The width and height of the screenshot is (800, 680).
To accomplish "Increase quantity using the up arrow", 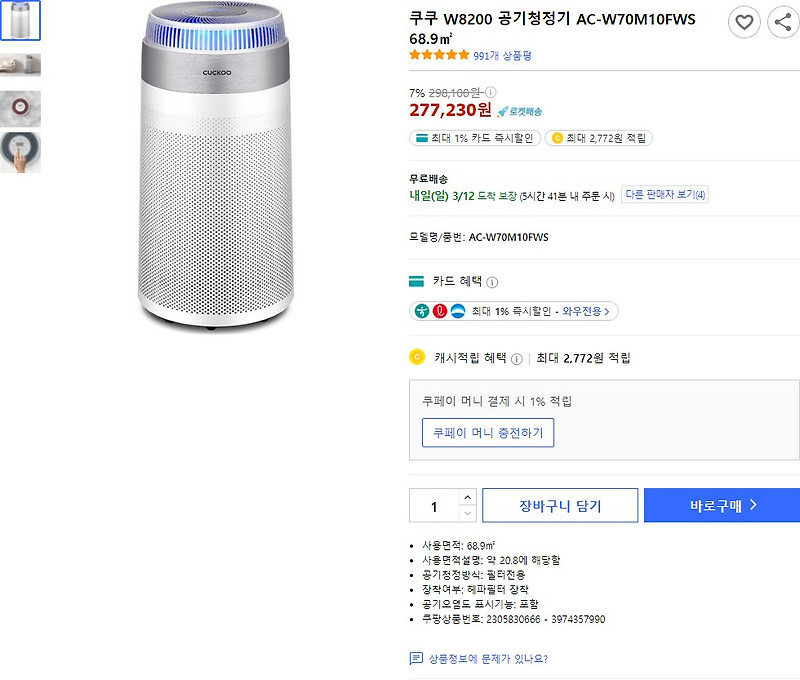I will [467, 497].
